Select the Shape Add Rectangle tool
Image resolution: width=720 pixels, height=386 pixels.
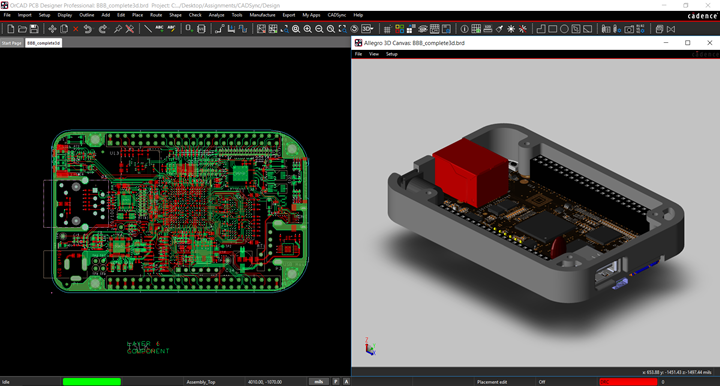552,29
